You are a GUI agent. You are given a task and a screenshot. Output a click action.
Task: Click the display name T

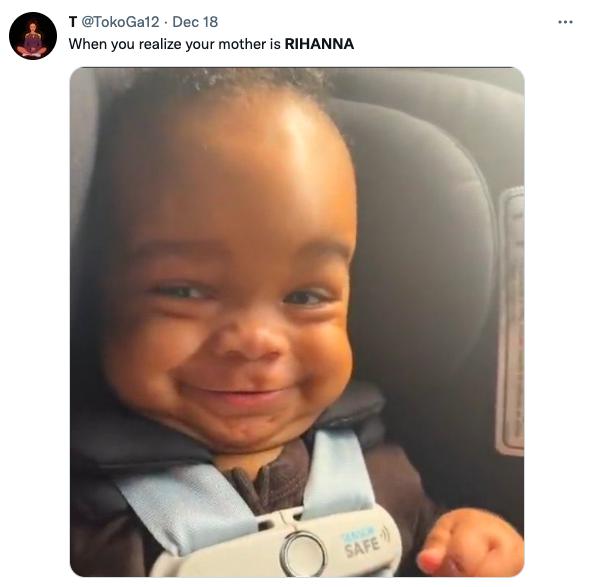point(73,22)
